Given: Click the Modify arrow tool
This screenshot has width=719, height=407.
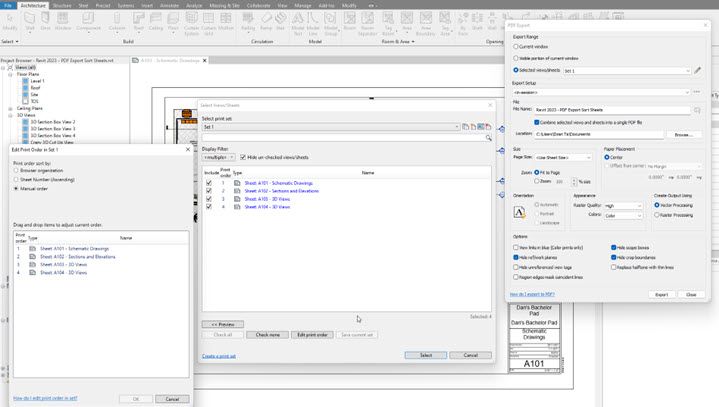Looking at the screenshot, I should tap(10, 21).
